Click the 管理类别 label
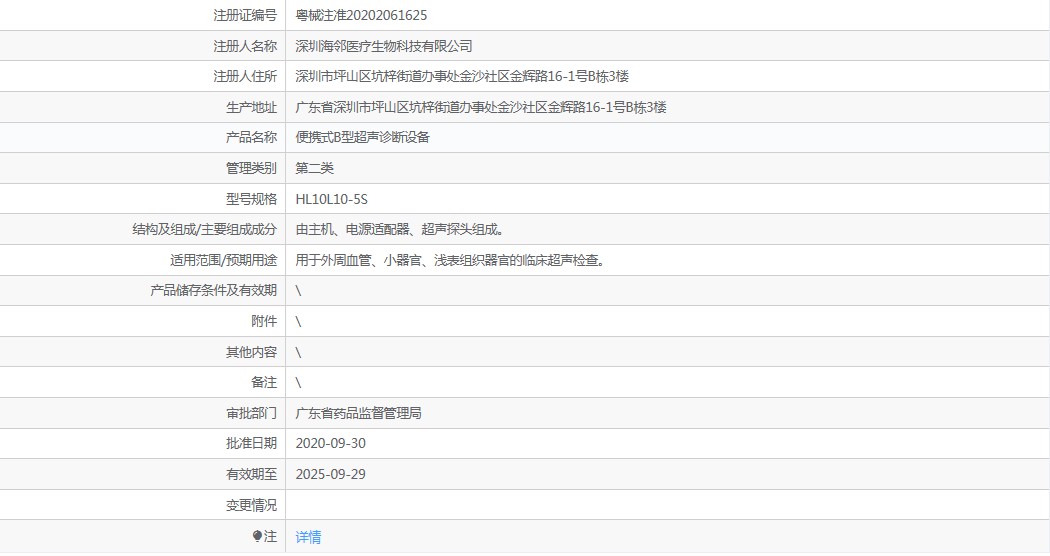 [x=251, y=168]
